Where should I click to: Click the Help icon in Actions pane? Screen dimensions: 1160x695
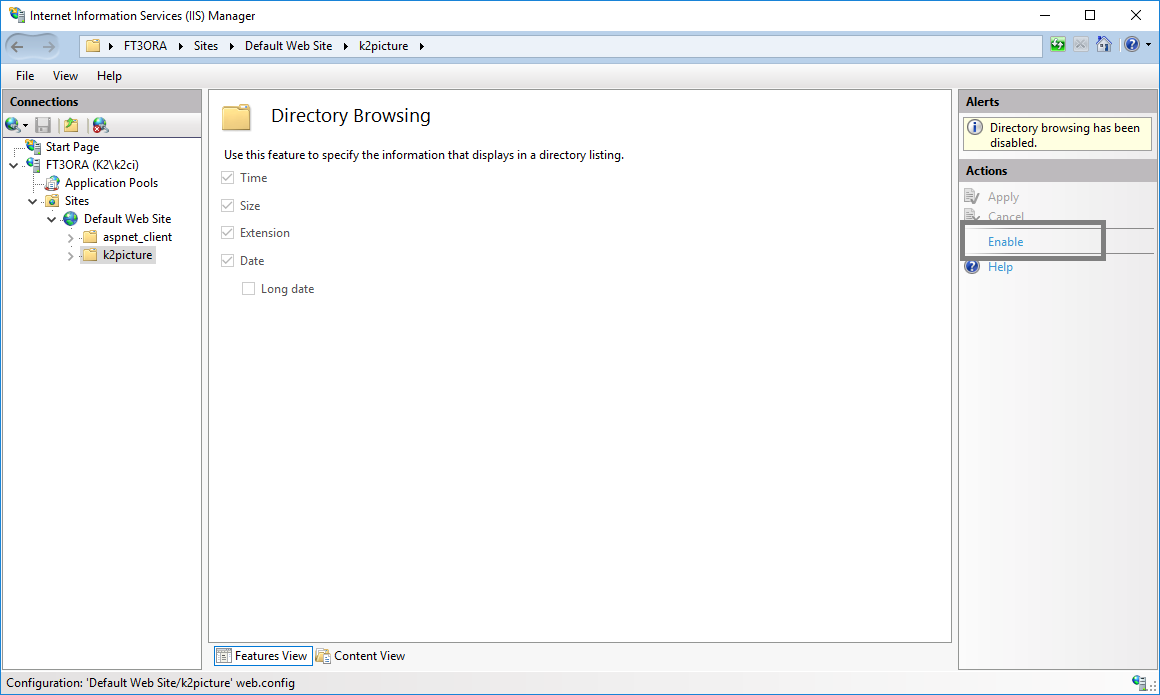pyautogui.click(x=972, y=266)
